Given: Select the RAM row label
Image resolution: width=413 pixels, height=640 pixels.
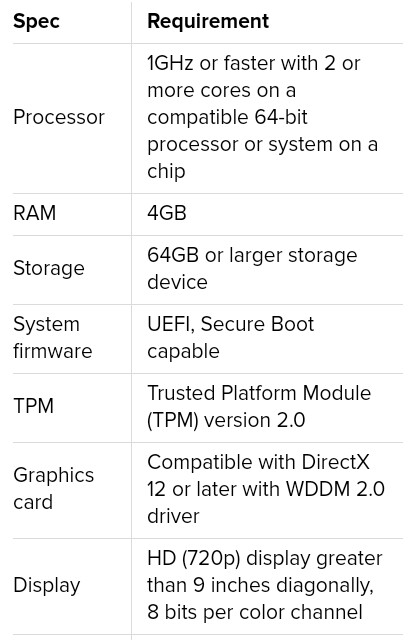Looking at the screenshot, I should (35, 213).
